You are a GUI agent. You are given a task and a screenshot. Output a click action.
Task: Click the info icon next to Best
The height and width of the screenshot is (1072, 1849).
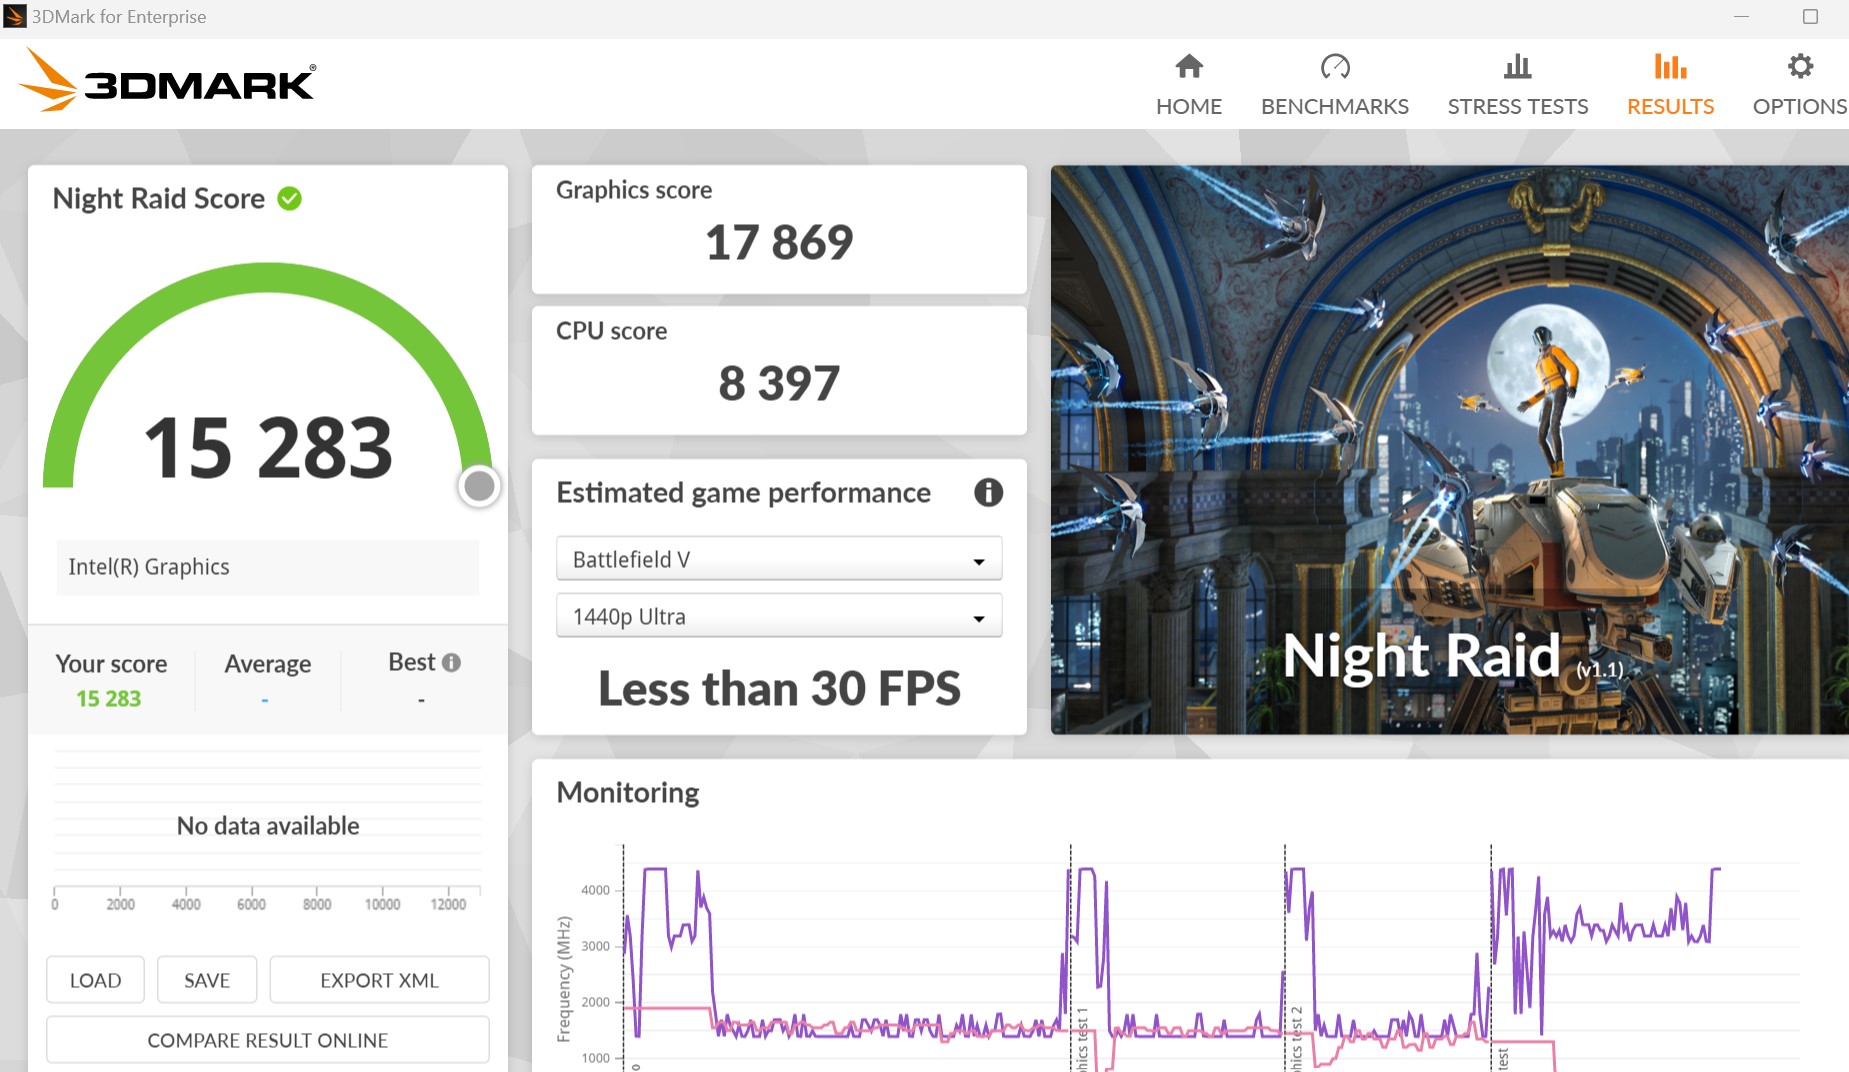tap(451, 662)
